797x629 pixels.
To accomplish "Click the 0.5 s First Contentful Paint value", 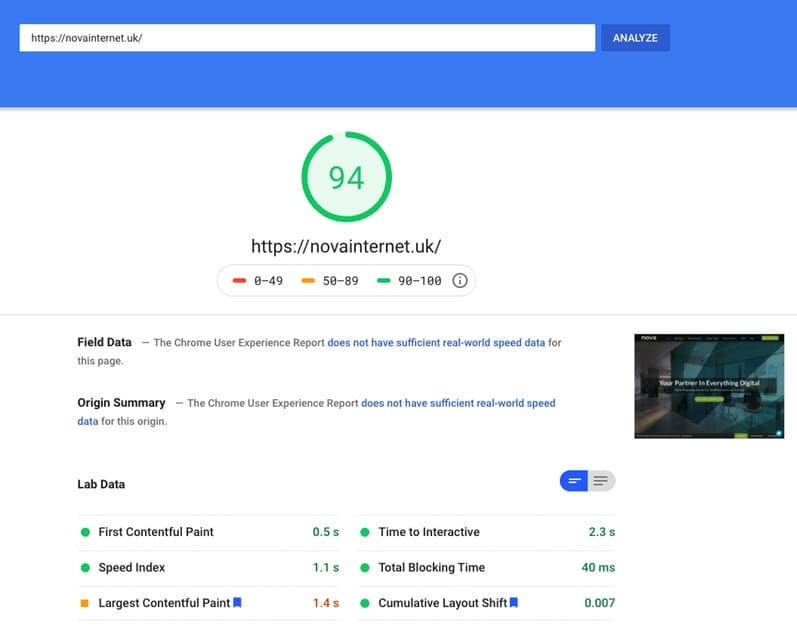I will tap(326, 532).
